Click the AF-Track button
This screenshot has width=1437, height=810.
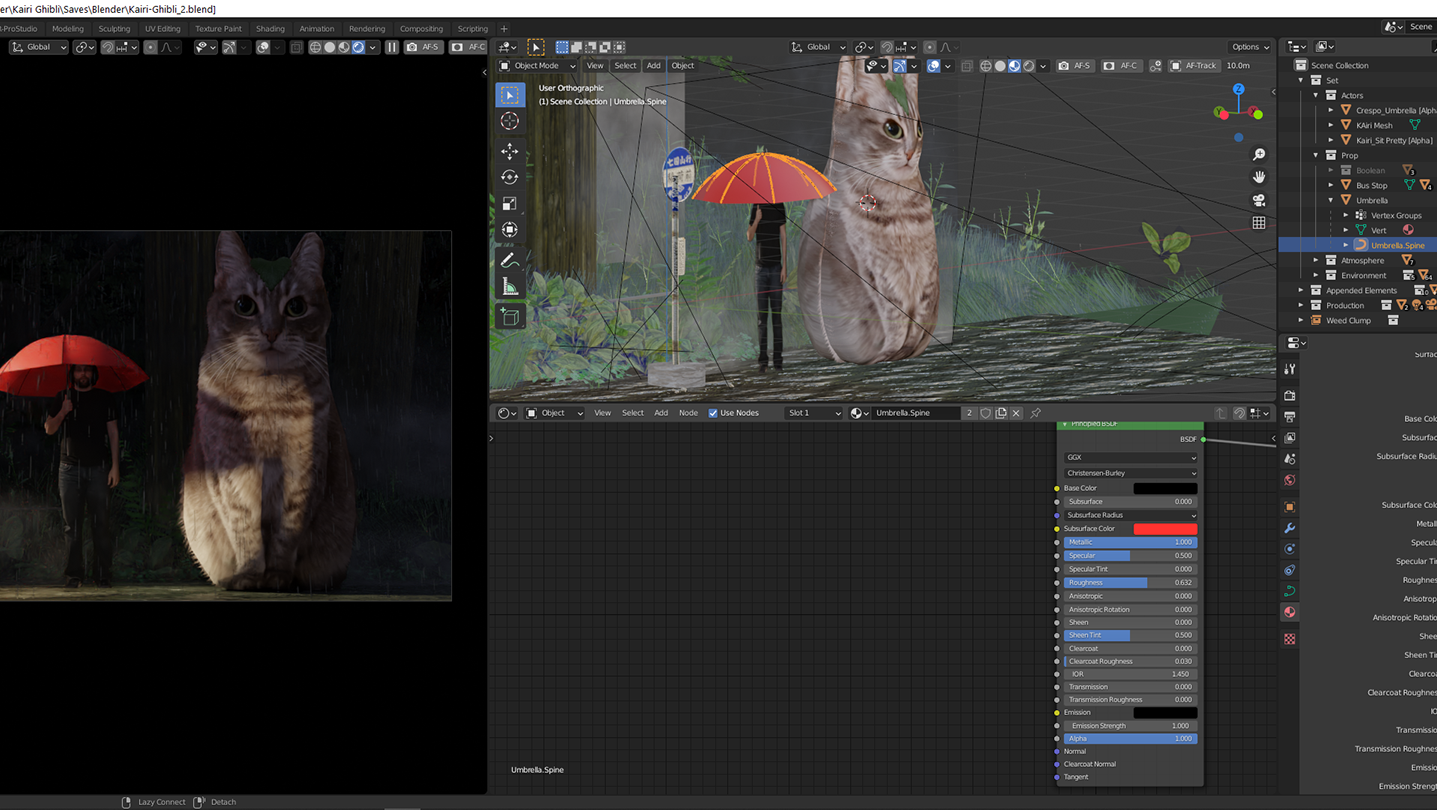click(1194, 66)
